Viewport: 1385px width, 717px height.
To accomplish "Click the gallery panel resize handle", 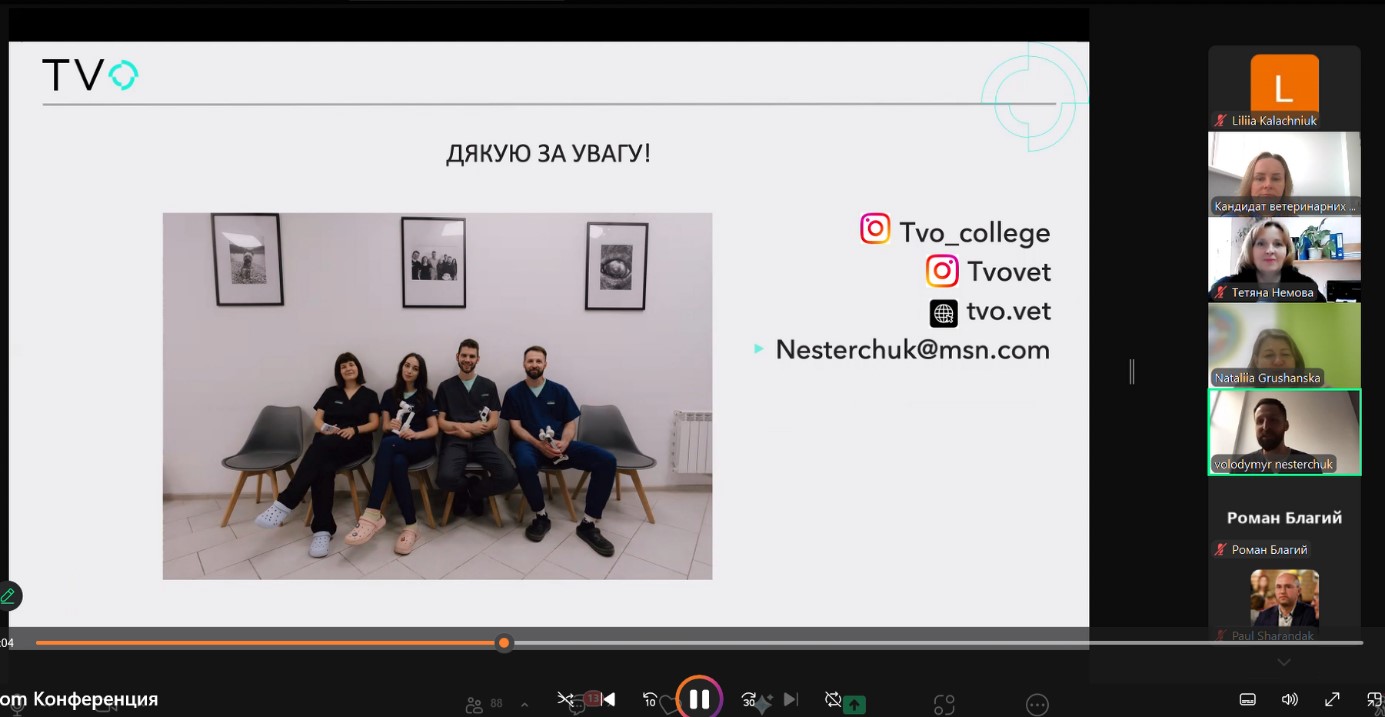I will [x=1132, y=372].
